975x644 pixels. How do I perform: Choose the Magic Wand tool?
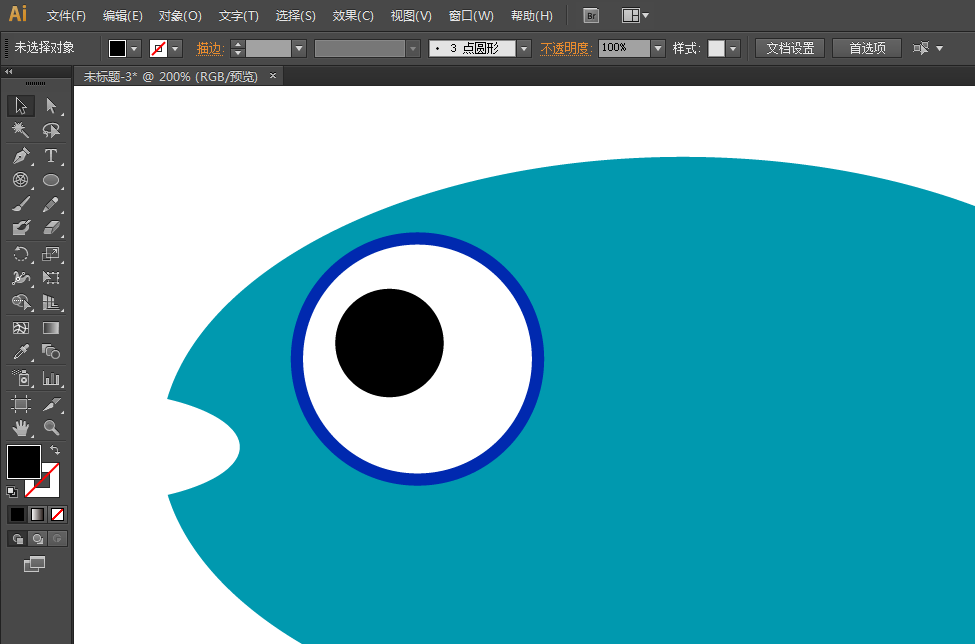coord(20,131)
